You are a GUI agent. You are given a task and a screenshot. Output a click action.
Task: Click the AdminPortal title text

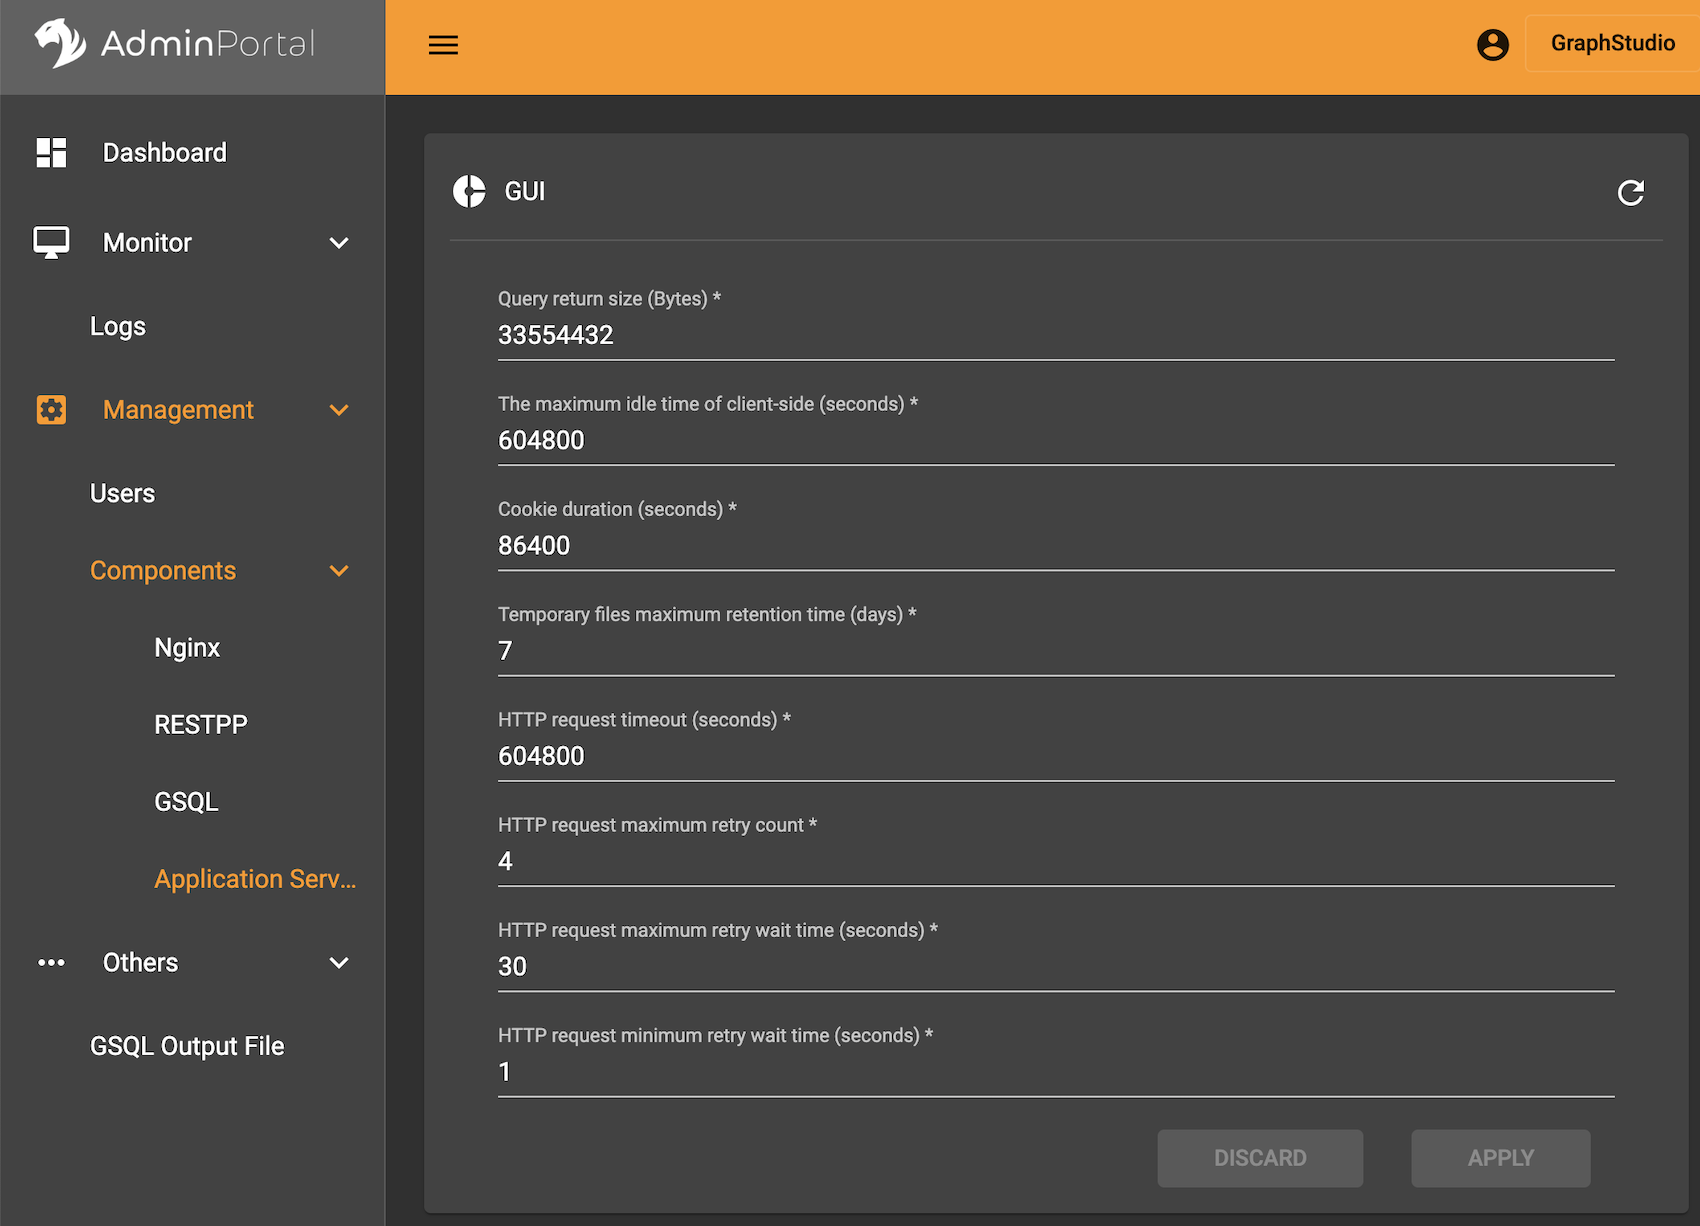click(x=208, y=43)
